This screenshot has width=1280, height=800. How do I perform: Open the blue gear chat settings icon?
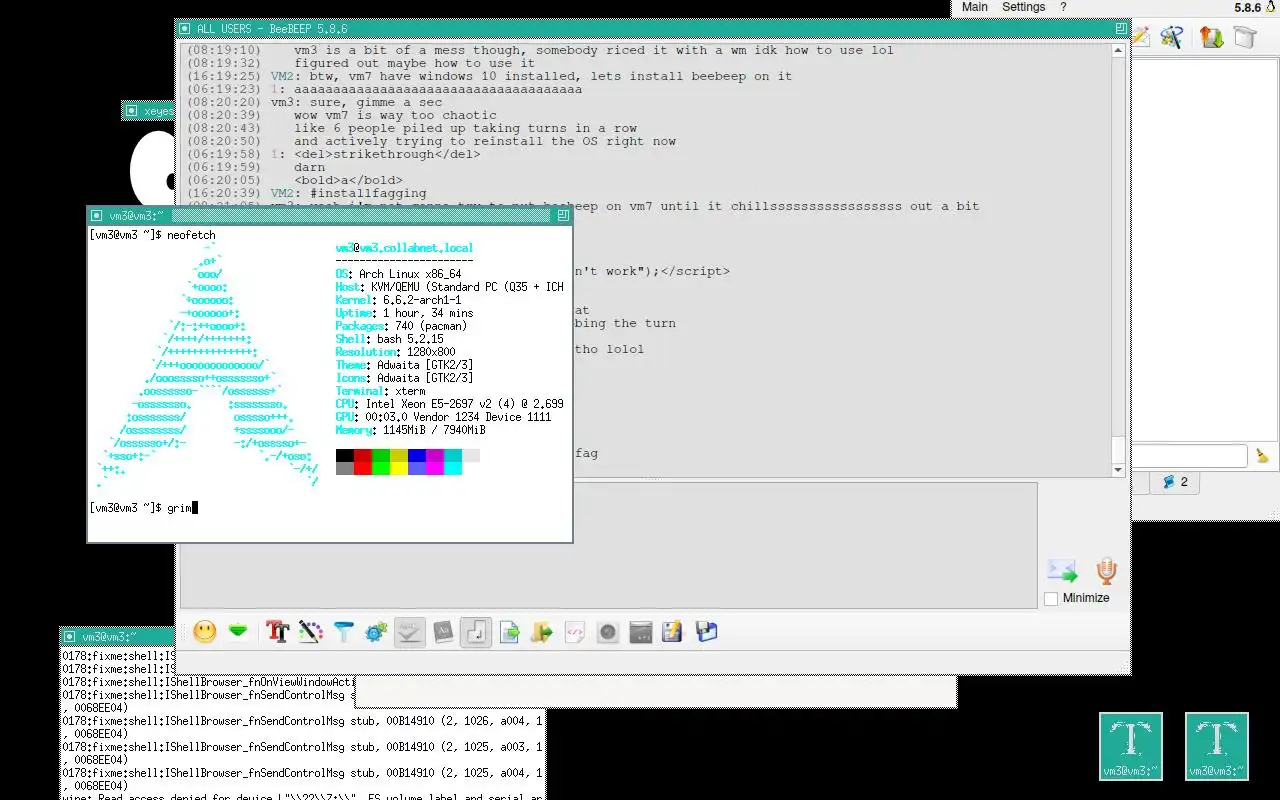376,632
